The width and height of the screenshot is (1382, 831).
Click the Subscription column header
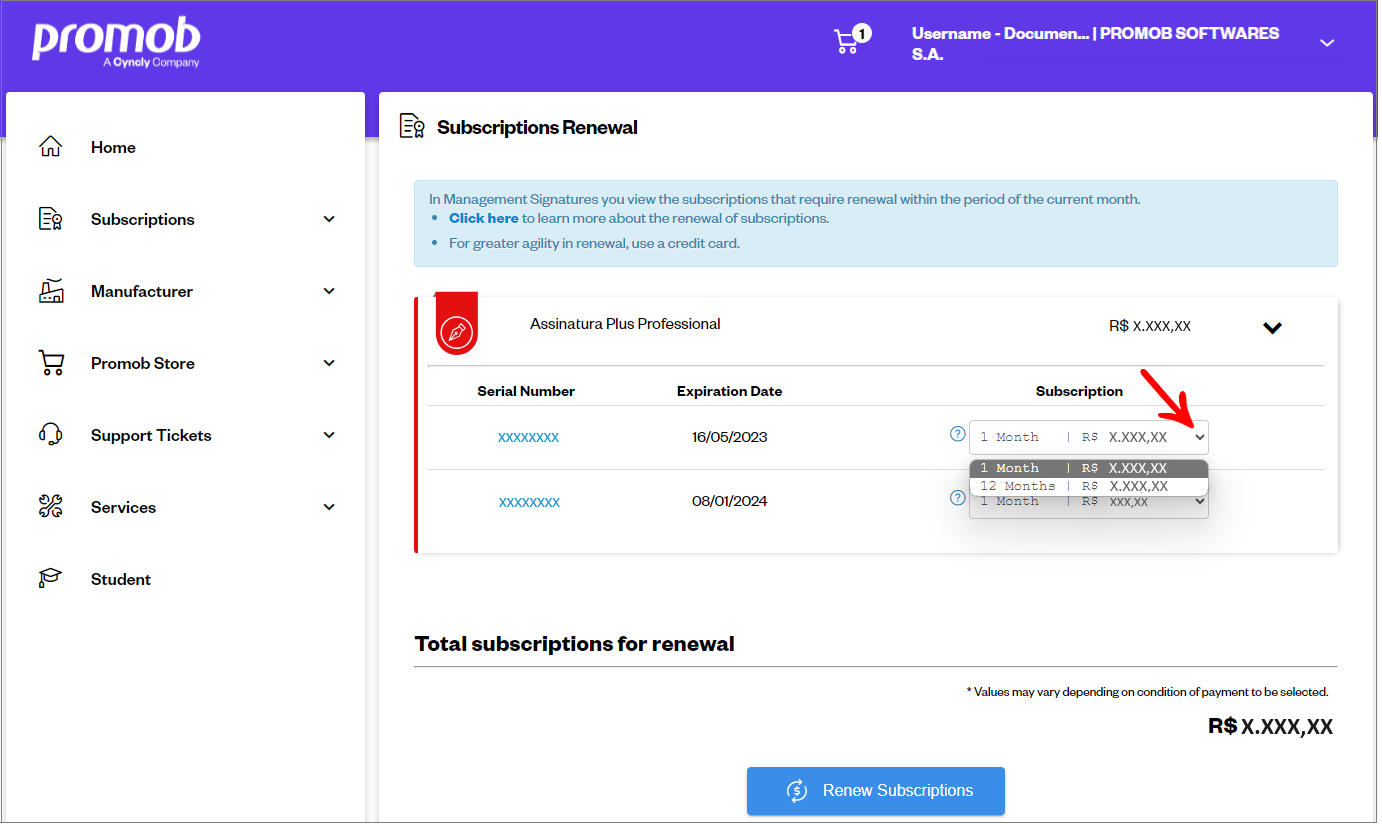(x=1079, y=391)
